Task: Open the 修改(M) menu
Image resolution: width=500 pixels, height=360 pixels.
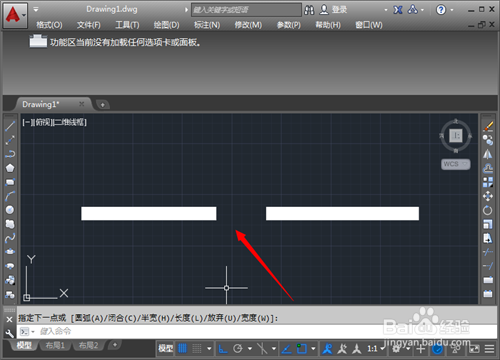Action: [248, 25]
